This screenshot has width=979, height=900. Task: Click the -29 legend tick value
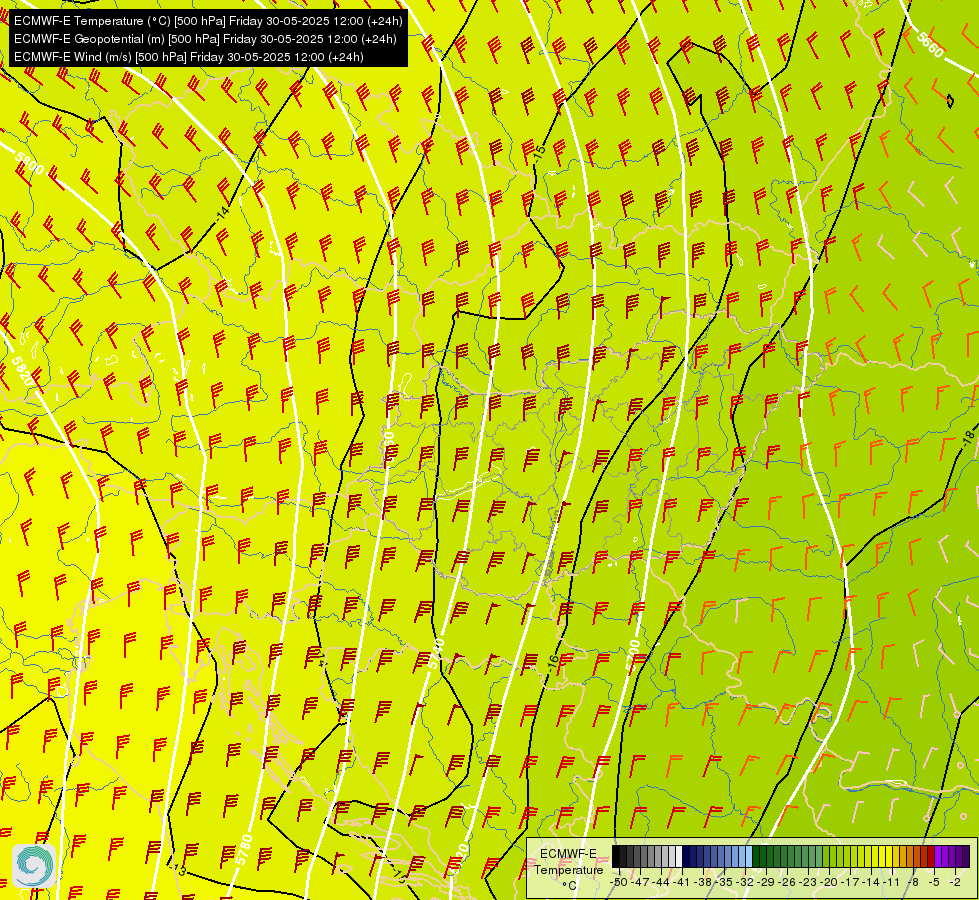coord(766,882)
